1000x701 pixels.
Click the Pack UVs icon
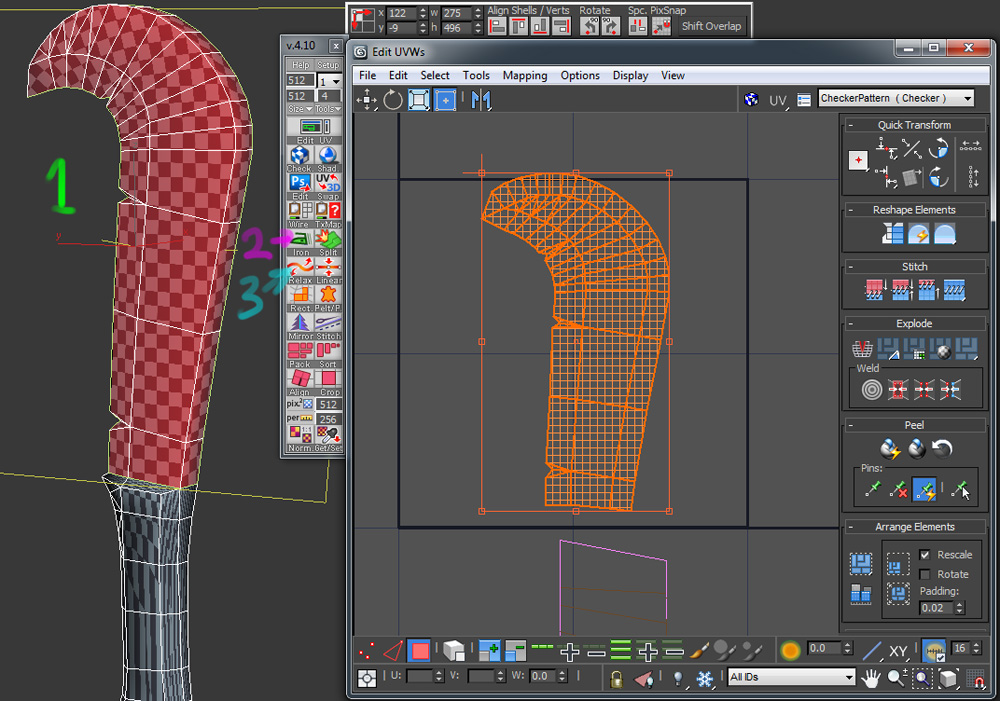300,351
